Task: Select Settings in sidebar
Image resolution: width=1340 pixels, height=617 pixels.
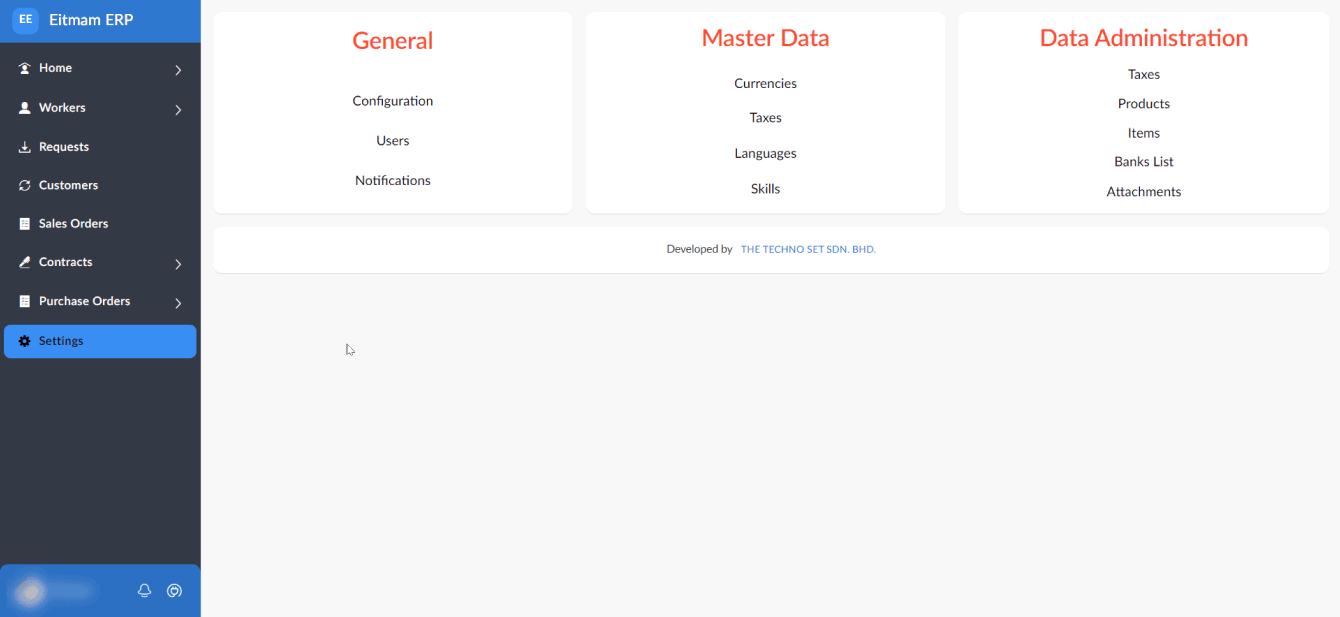Action: pos(100,341)
